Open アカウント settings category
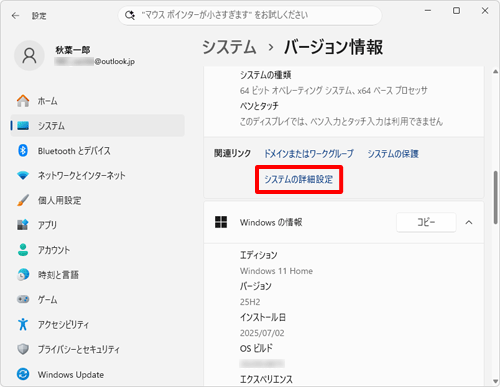The image size is (500, 387). (x=98, y=250)
